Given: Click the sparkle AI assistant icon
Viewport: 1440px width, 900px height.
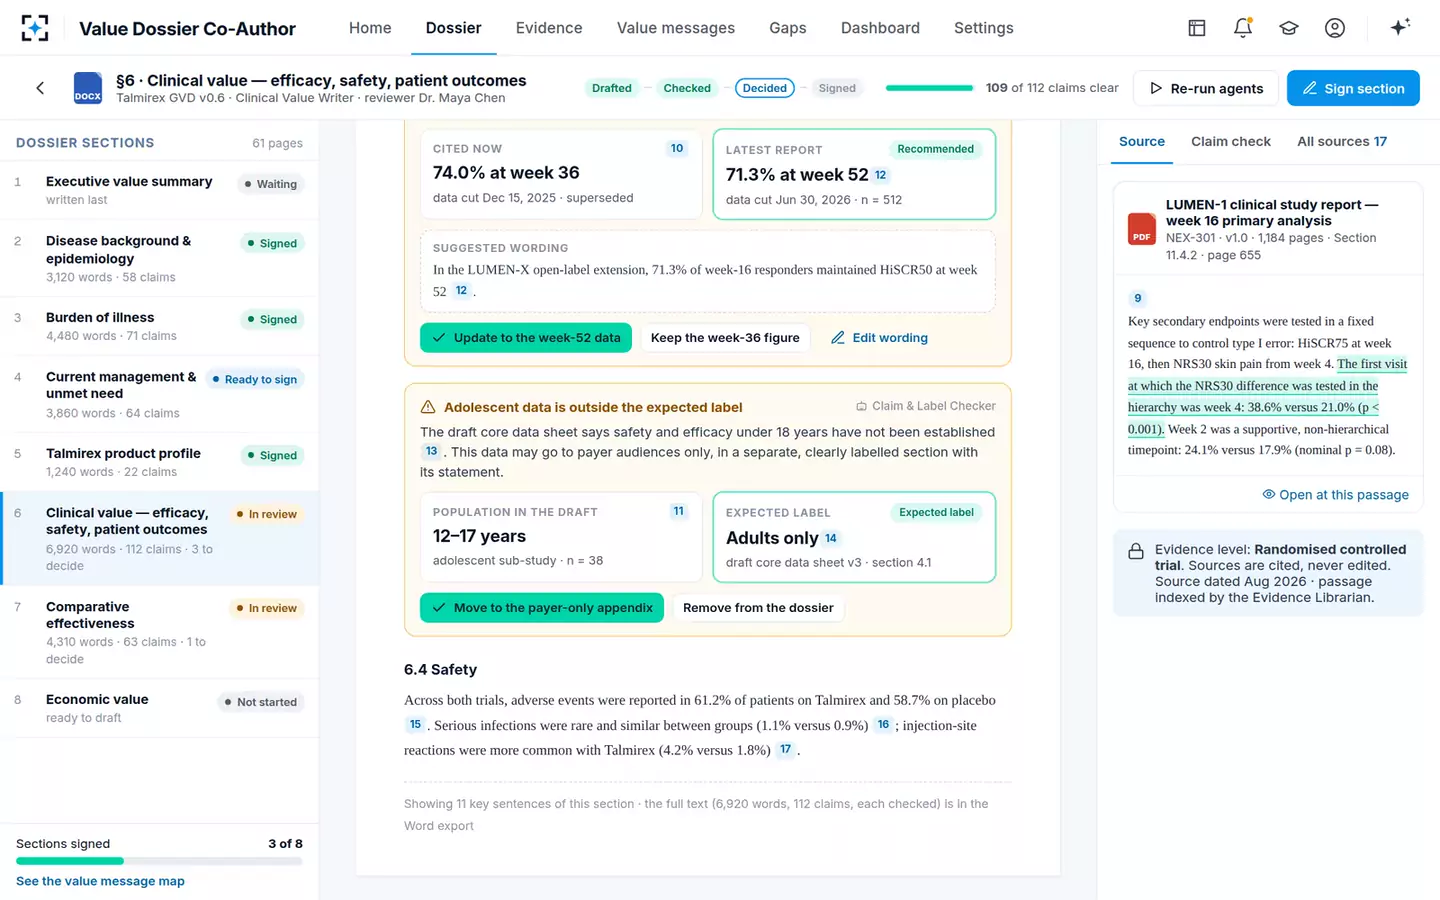Looking at the screenshot, I should coord(1400,27).
